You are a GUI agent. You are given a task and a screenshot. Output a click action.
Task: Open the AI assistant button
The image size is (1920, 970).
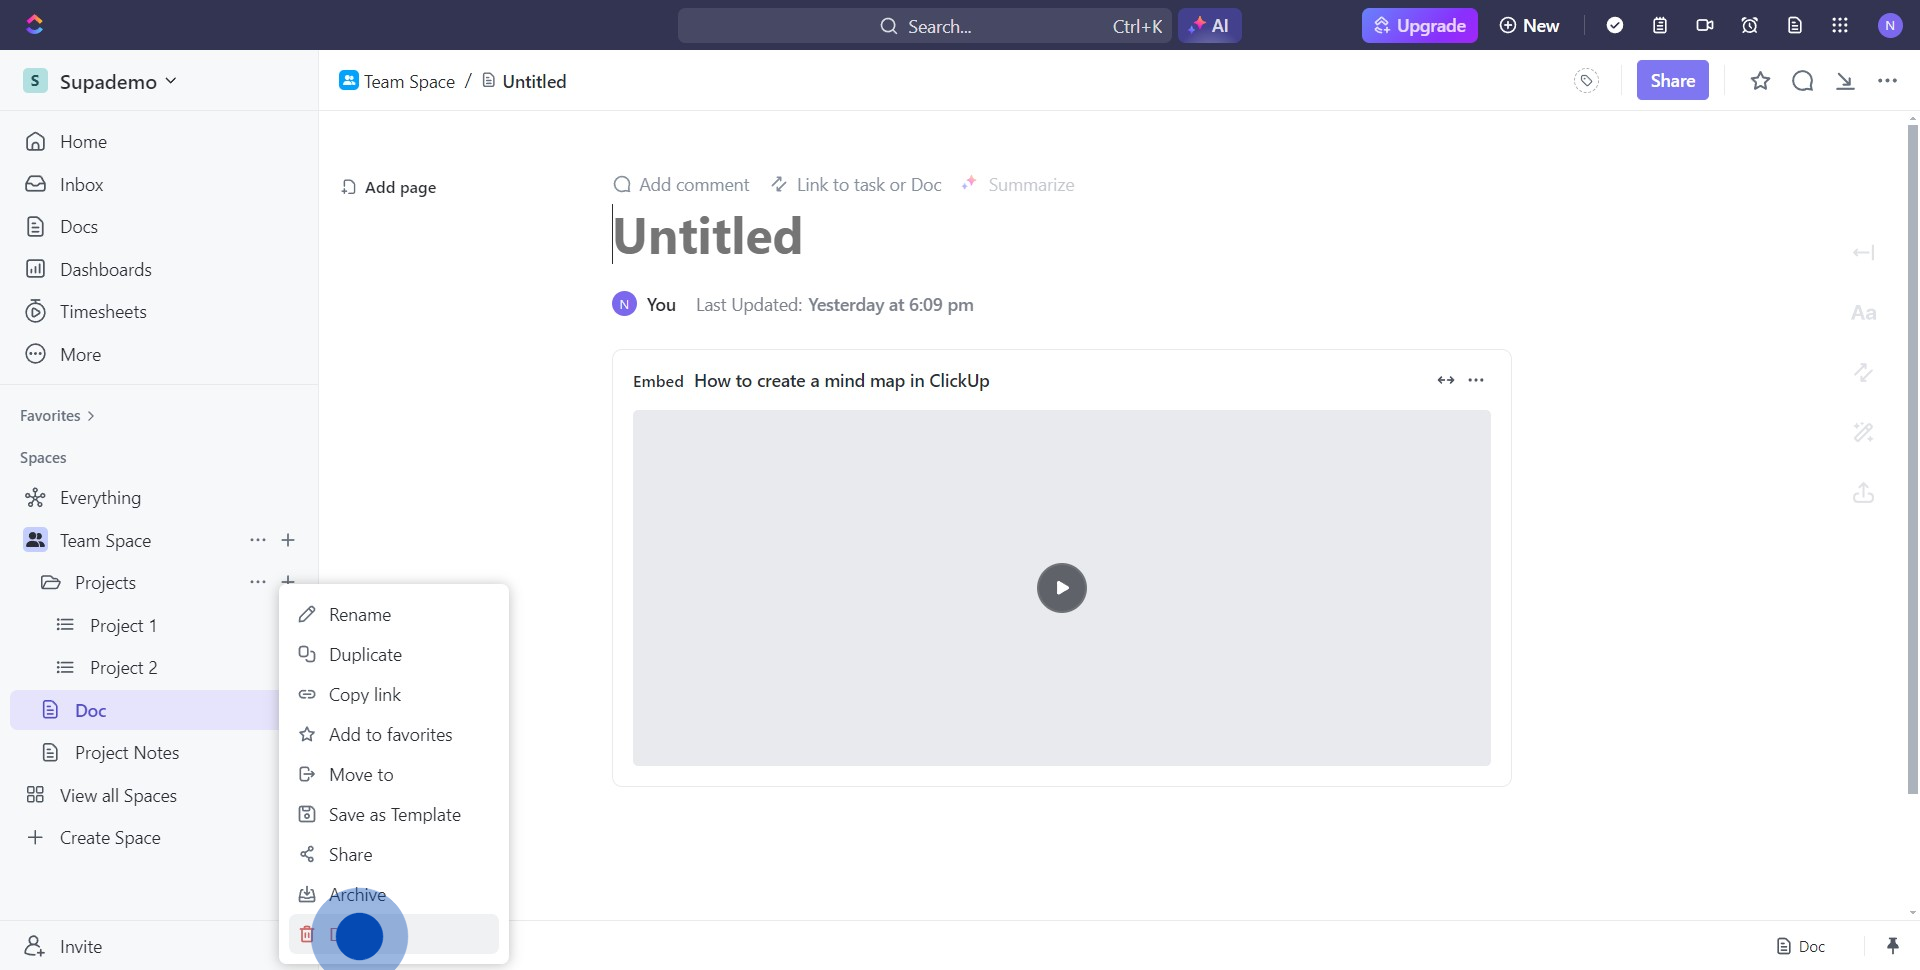1209,26
